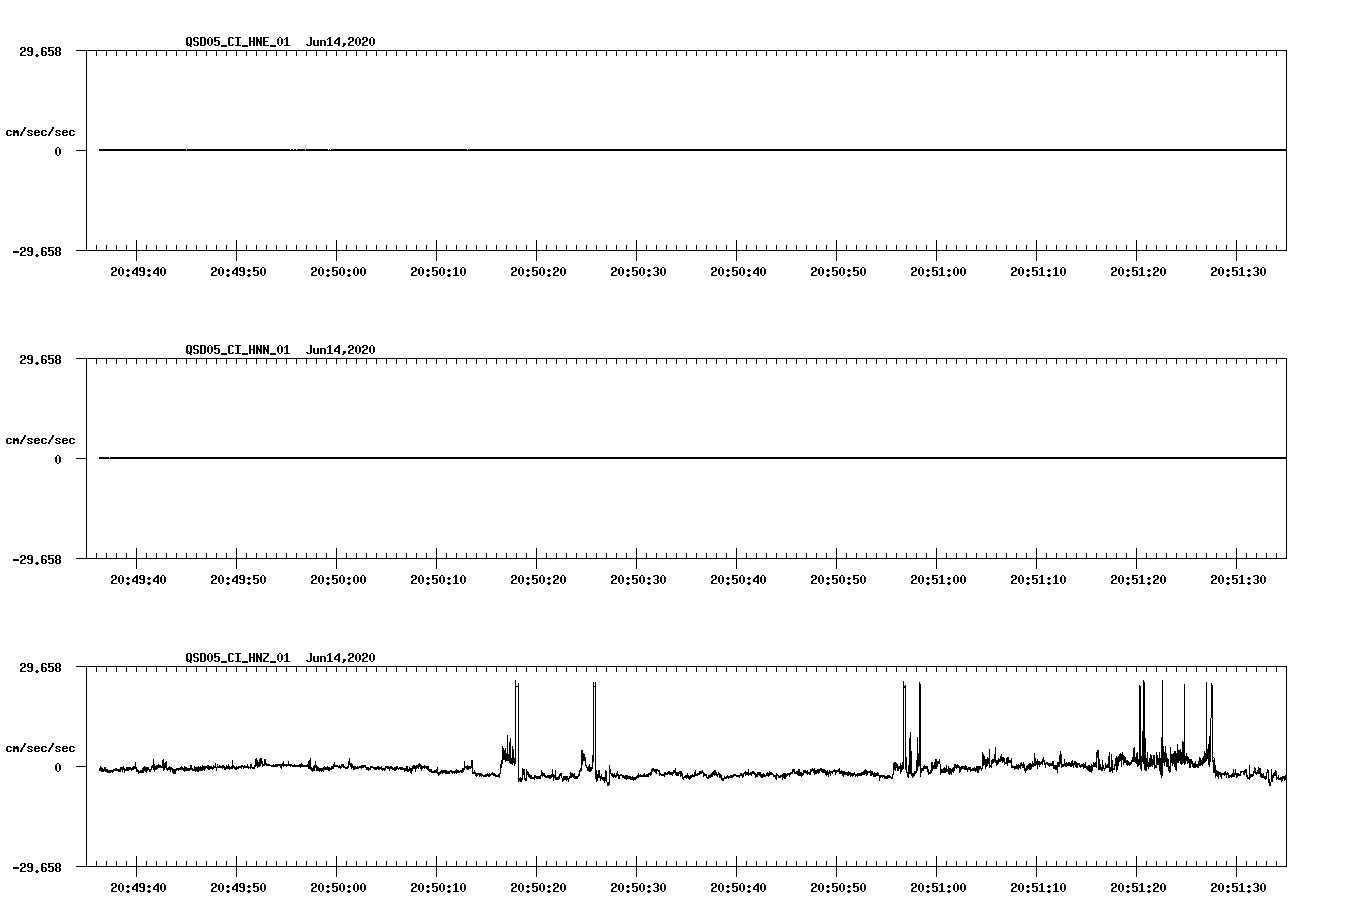Pick 20:50:40 time label under HNZ plot
The height and width of the screenshot is (924, 1358).
pos(738,887)
